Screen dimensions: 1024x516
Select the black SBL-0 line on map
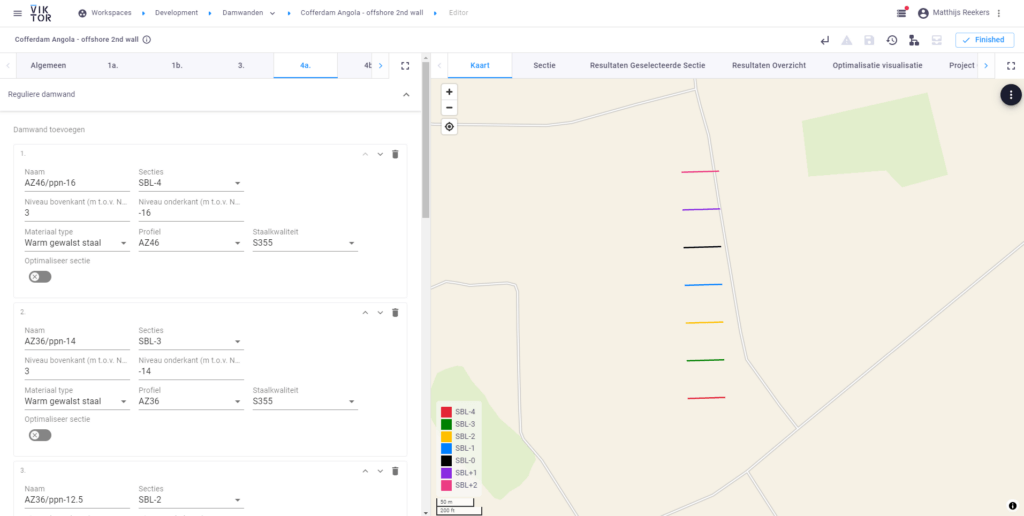[702, 247]
